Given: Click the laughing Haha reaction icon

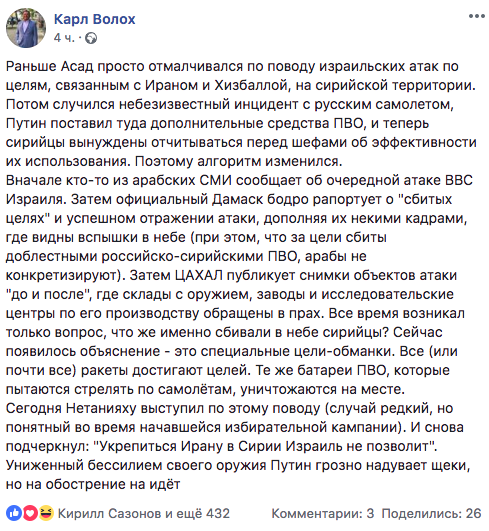Looking at the screenshot, I should [46, 514].
